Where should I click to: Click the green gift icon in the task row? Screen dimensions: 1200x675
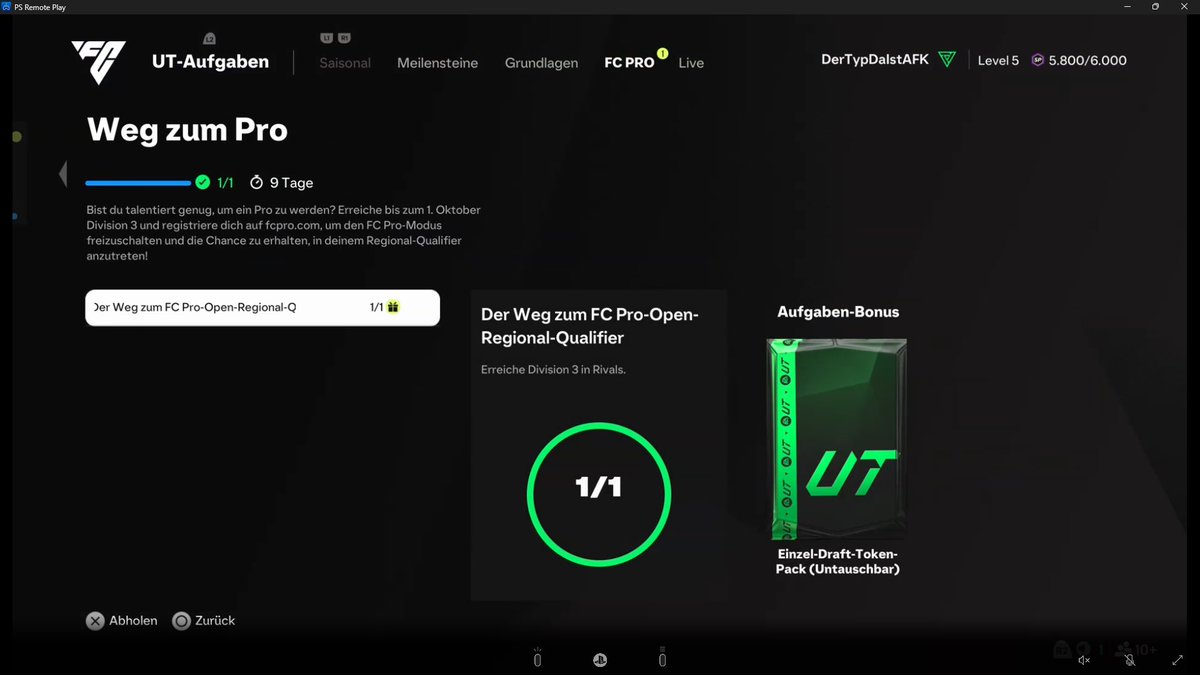point(393,307)
